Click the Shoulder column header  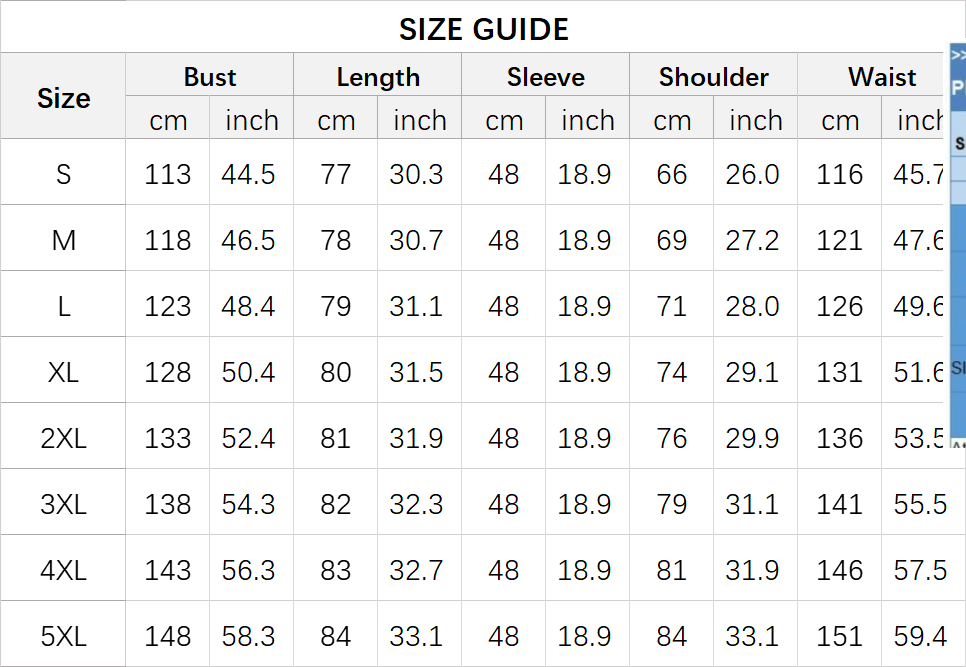714,77
